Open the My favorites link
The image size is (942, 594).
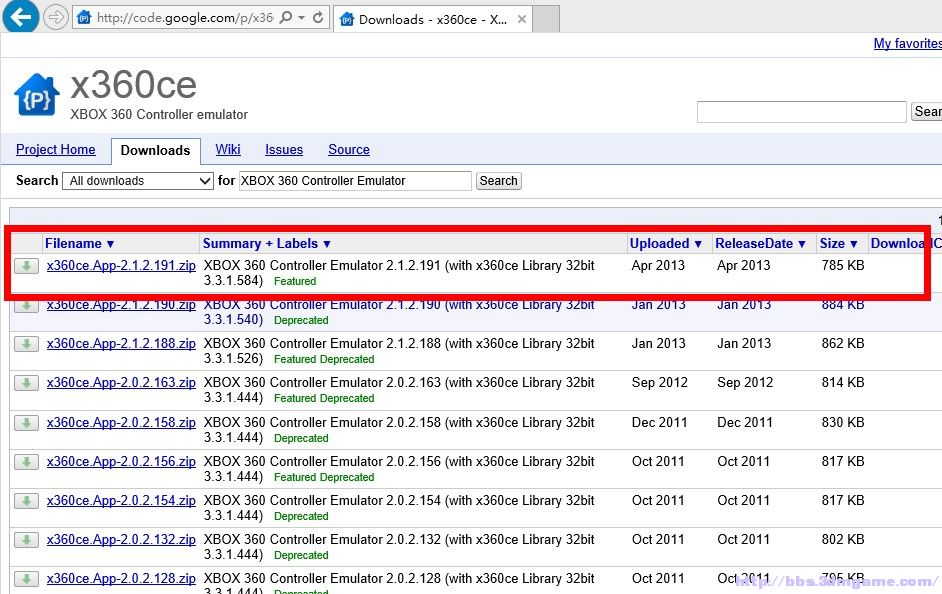tap(908, 43)
